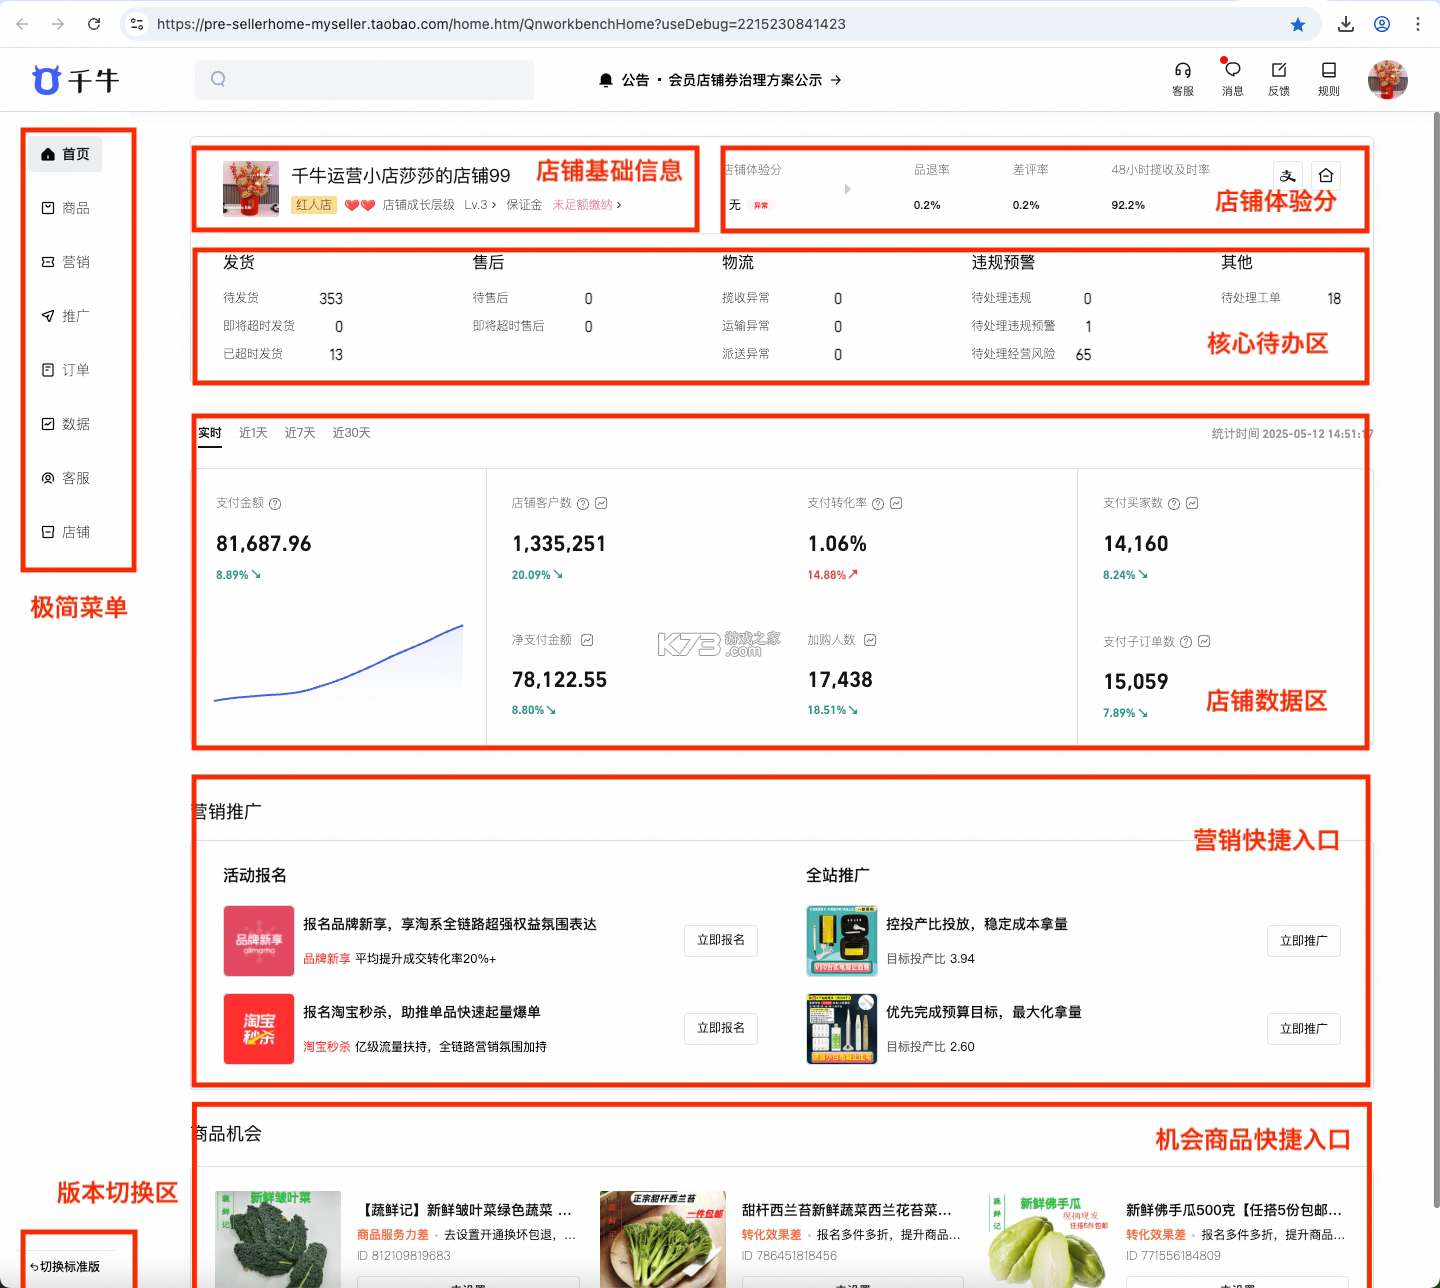Switch to the 近7天 tab
The width and height of the screenshot is (1440, 1288).
click(300, 433)
